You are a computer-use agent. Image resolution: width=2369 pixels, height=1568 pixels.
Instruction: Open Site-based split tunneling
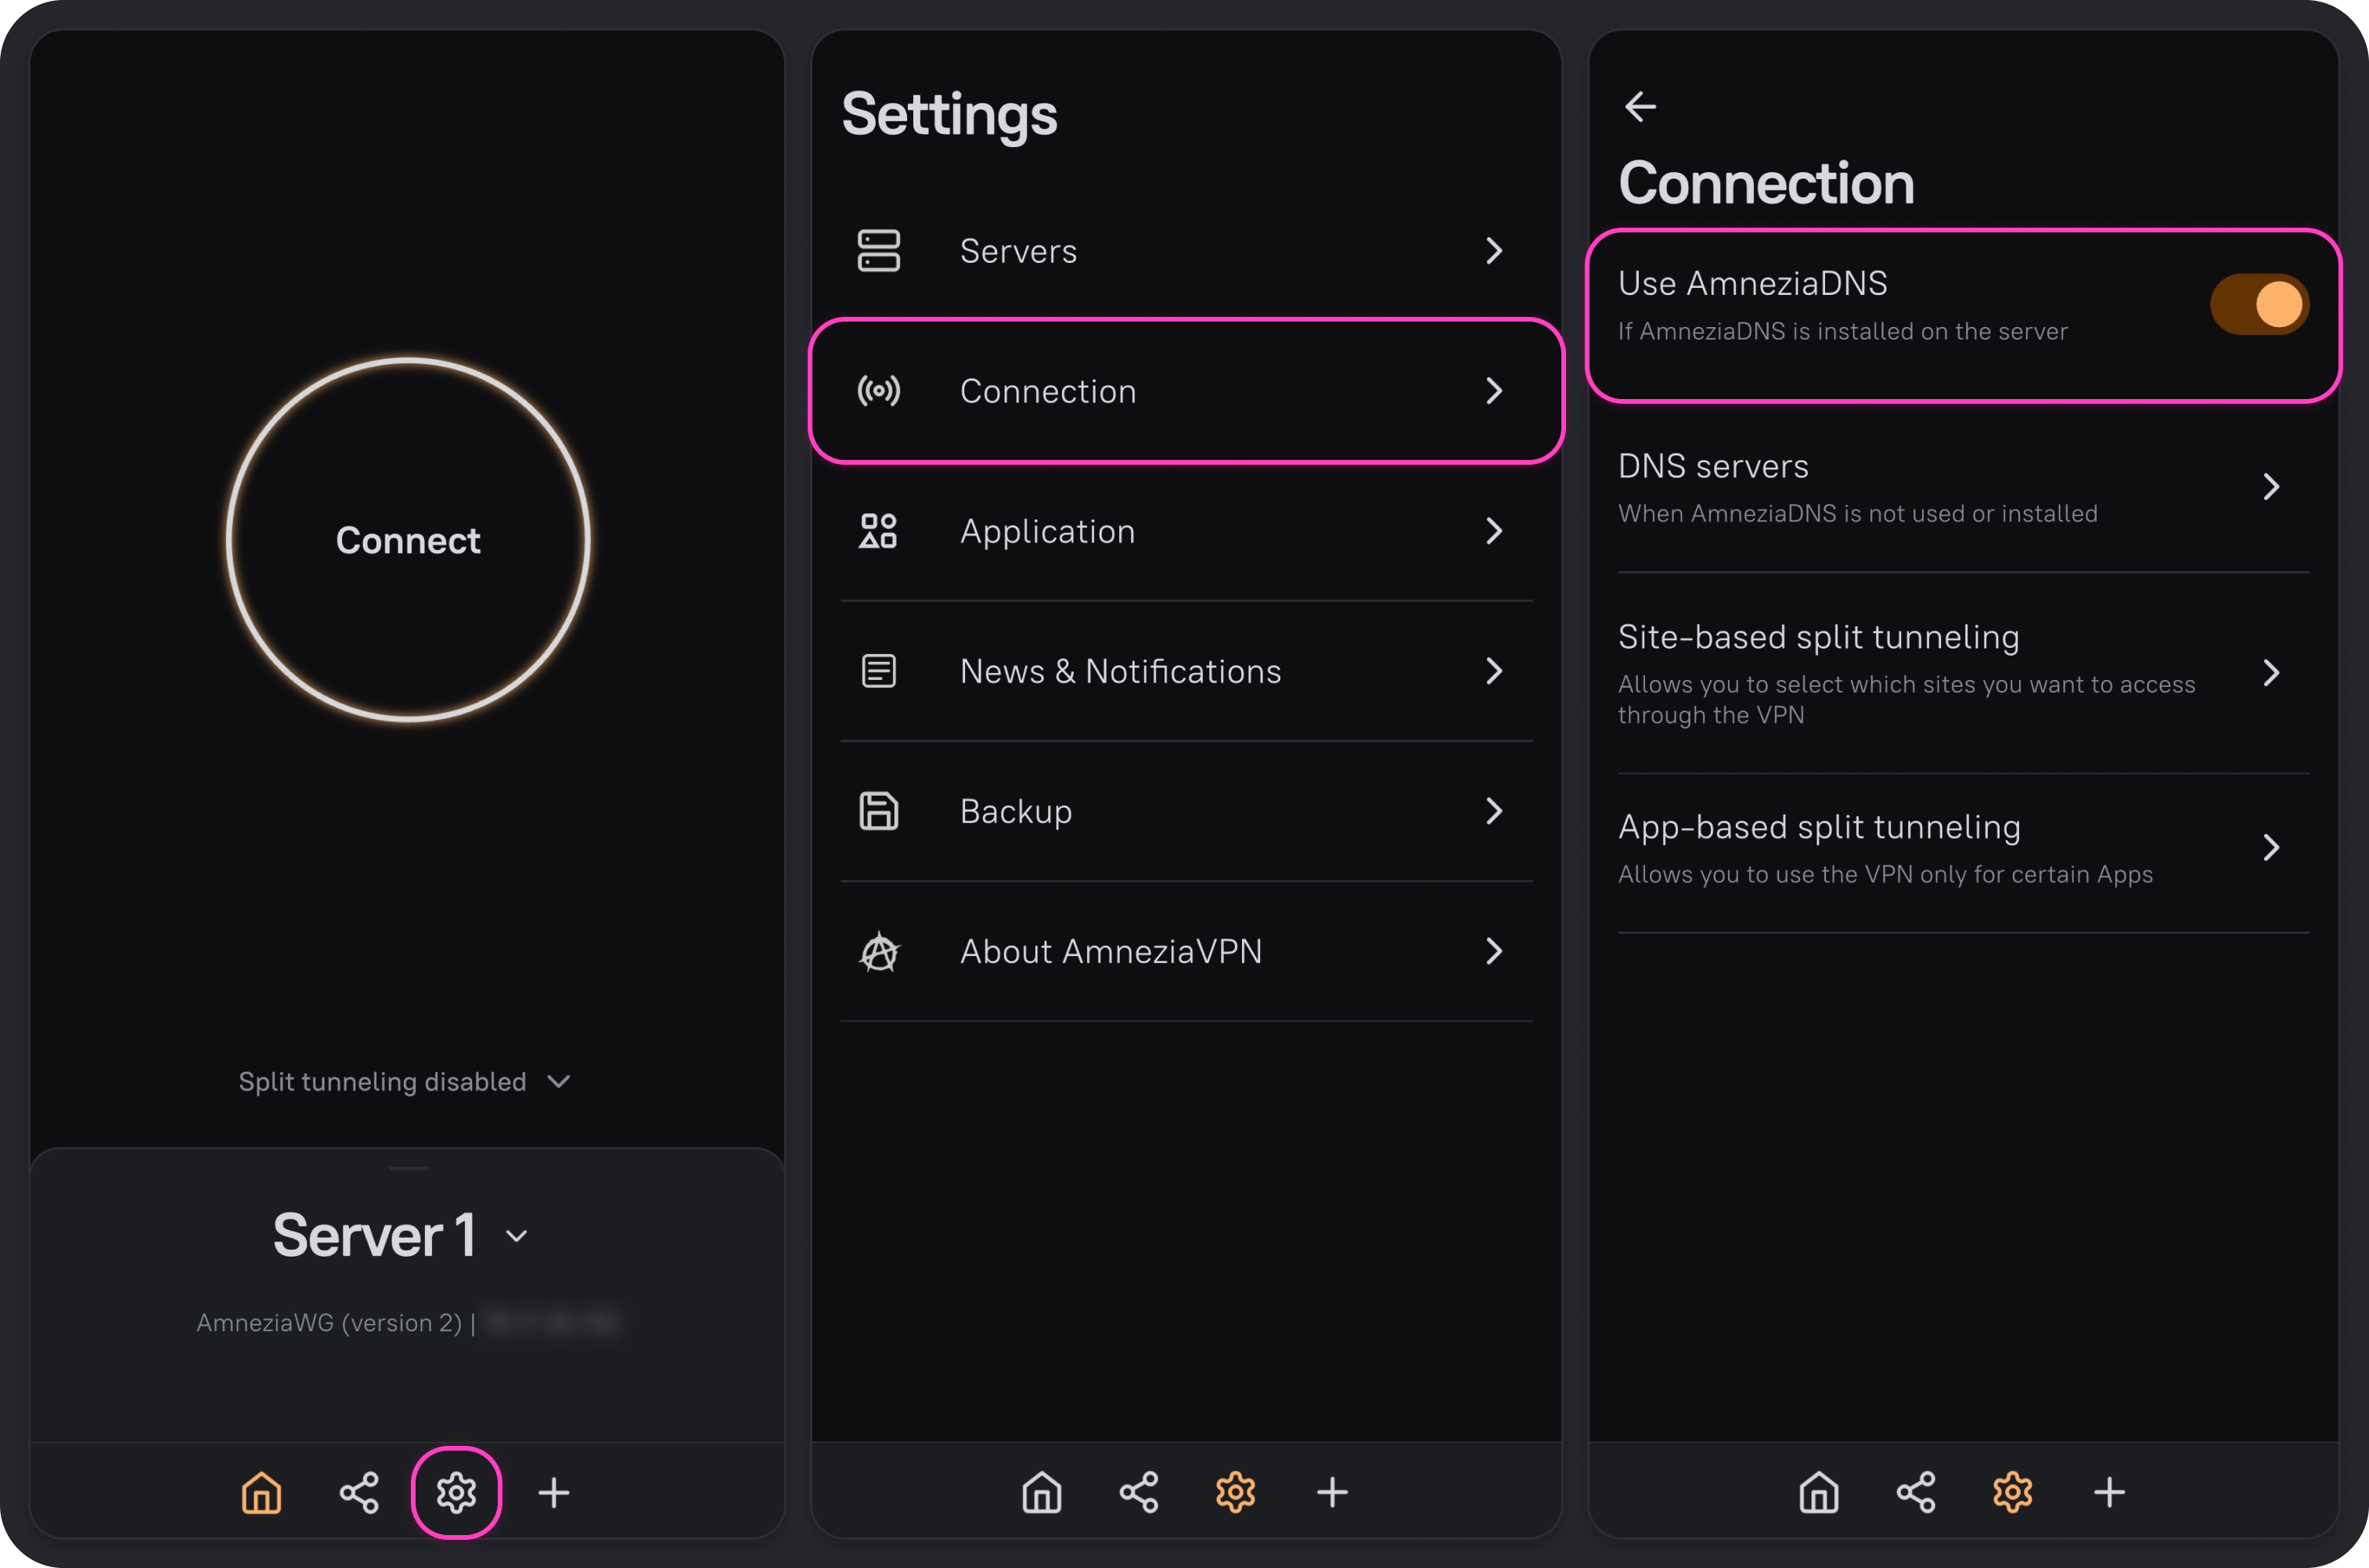pyautogui.click(x=1964, y=674)
